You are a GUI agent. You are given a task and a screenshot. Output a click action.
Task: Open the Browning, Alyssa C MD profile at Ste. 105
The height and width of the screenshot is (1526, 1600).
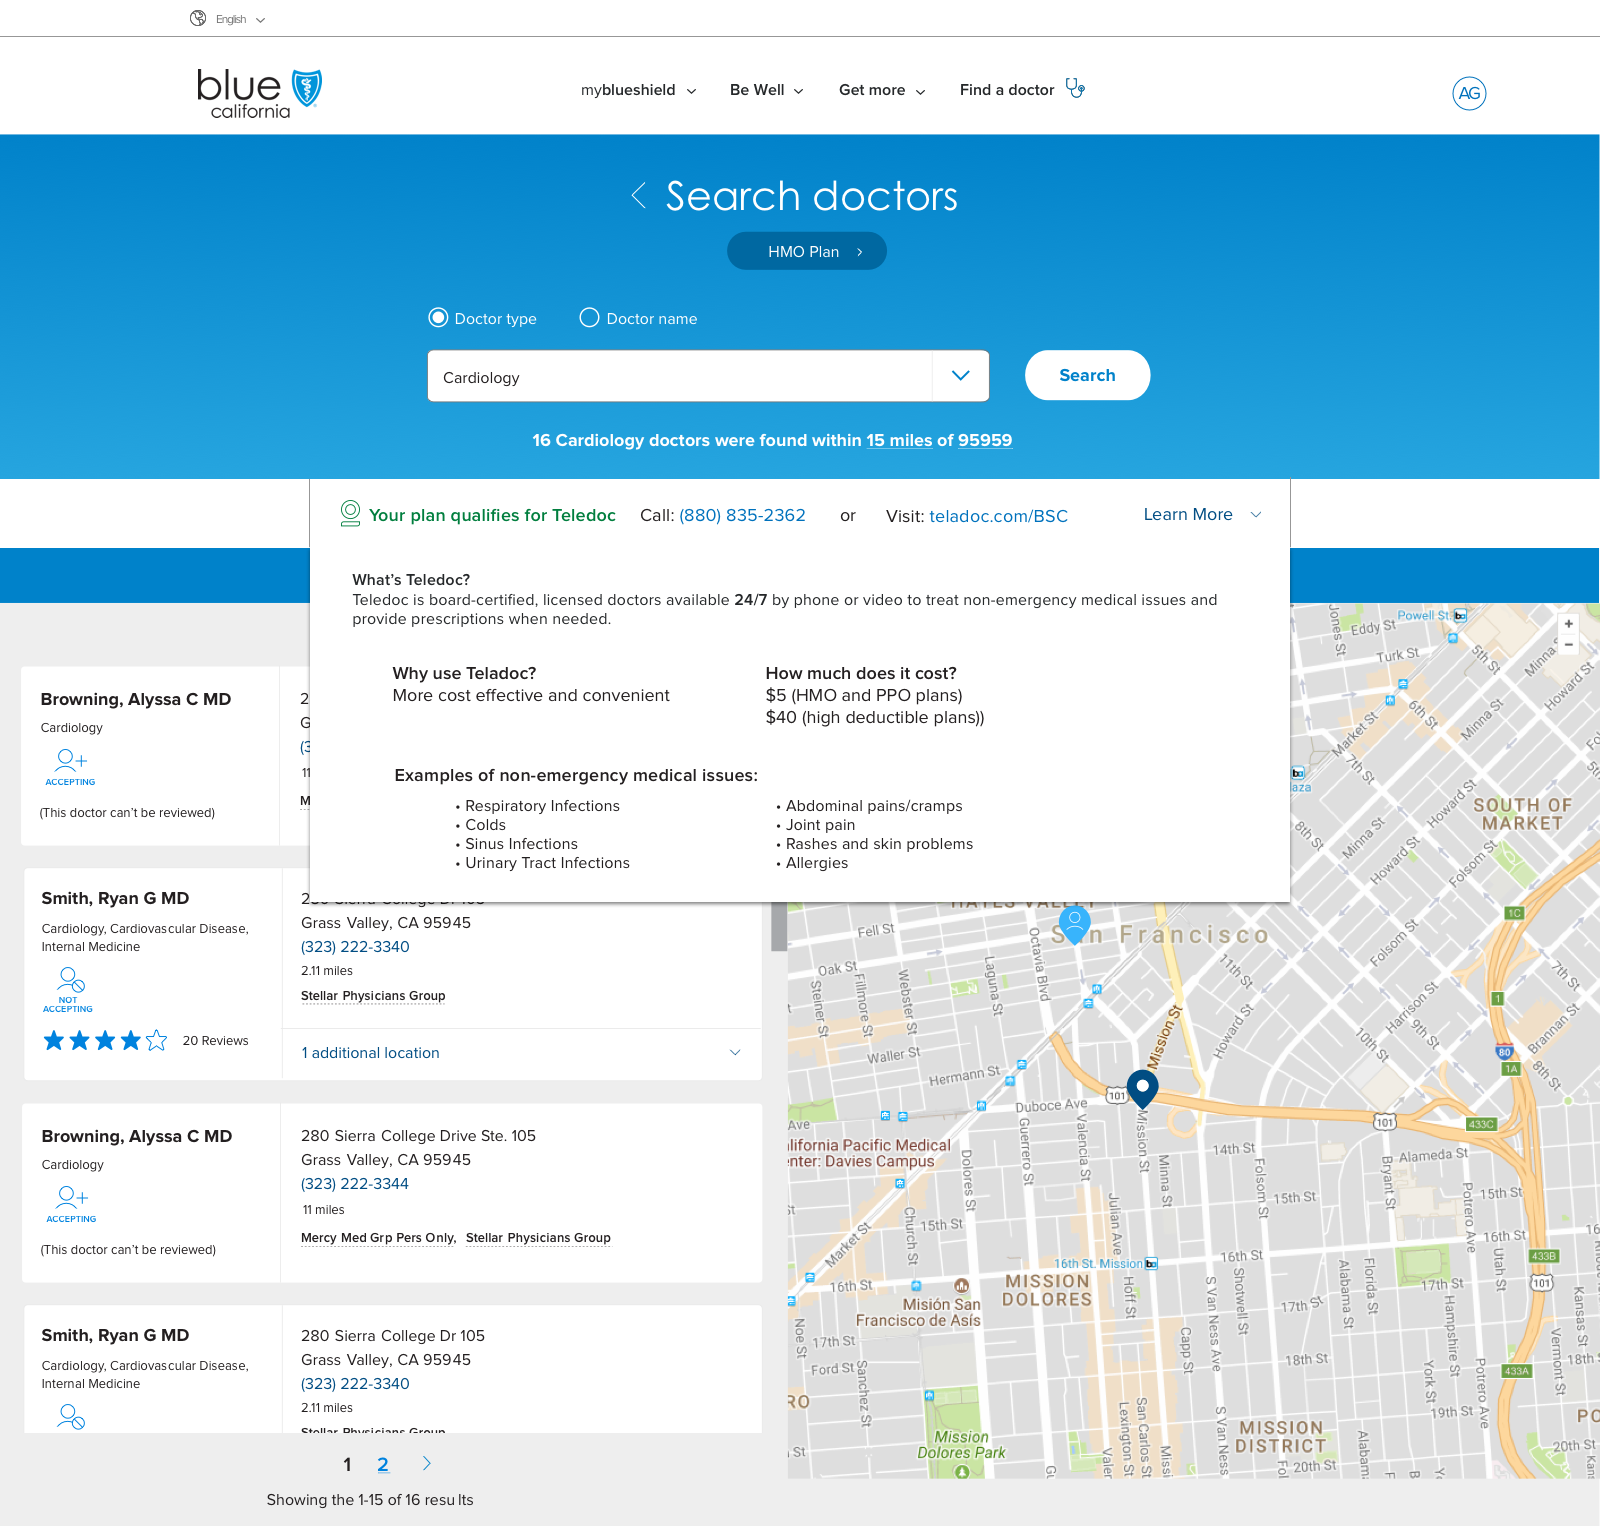coord(137,1136)
